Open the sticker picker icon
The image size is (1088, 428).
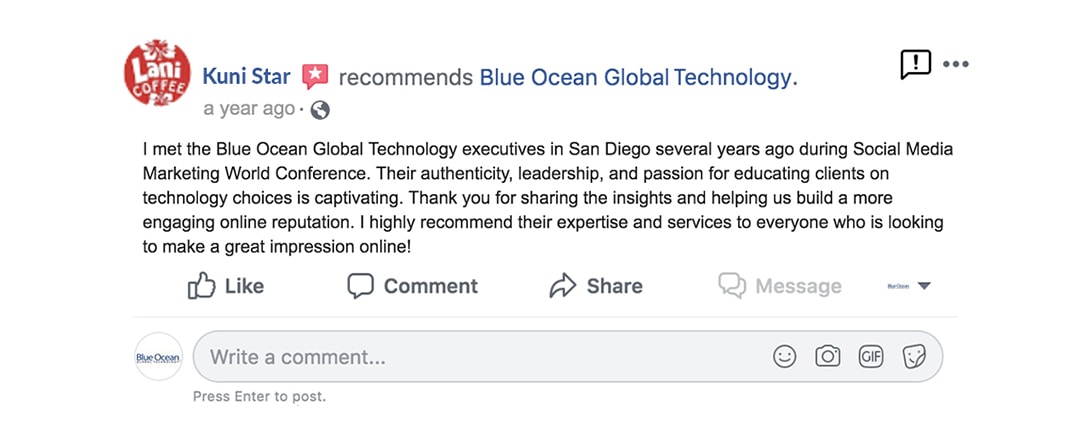click(914, 357)
